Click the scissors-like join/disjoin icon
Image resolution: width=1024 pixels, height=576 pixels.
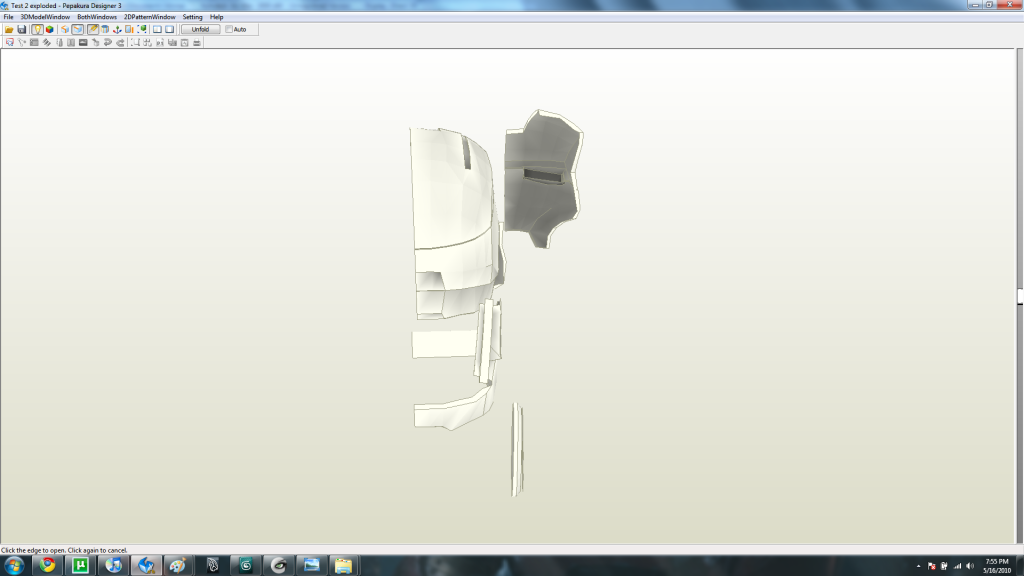22,42
